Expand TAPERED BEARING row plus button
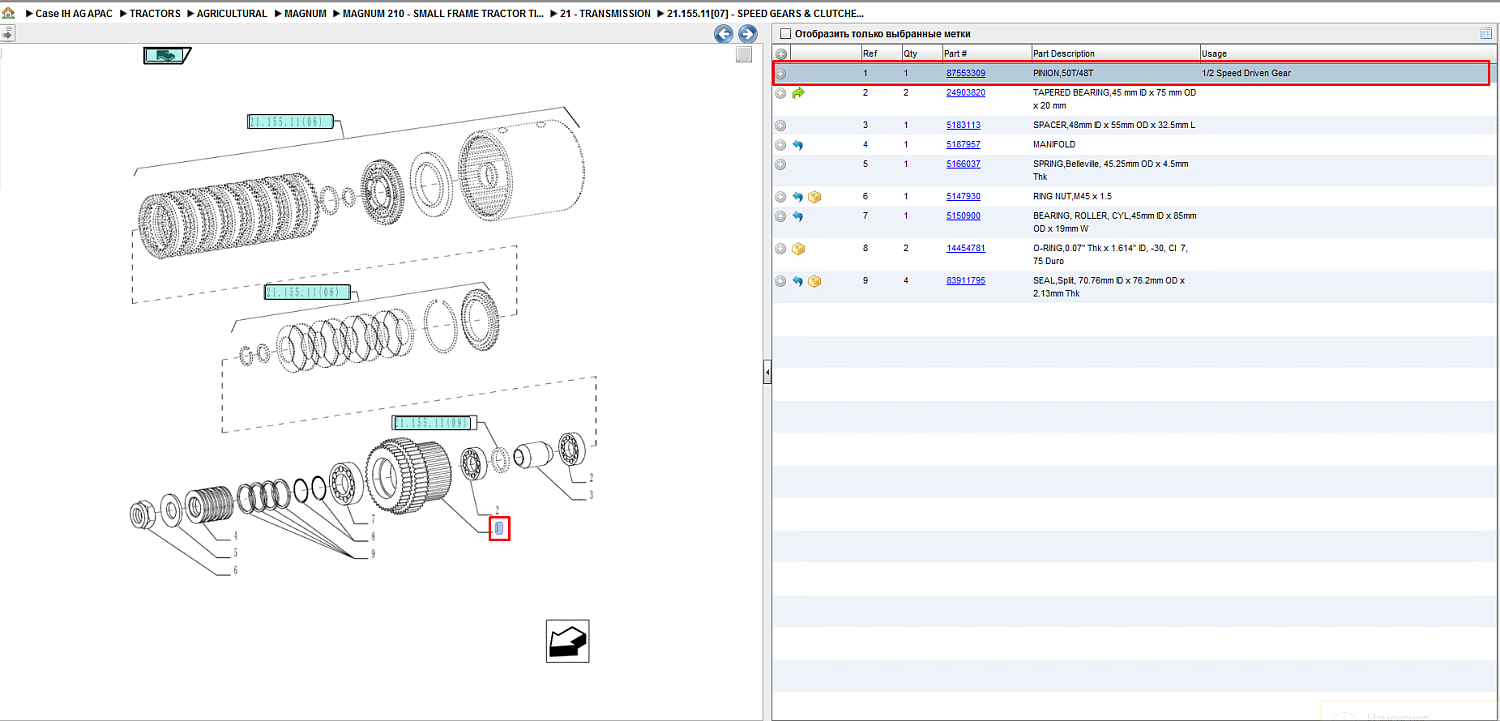1500x721 pixels. 781,93
